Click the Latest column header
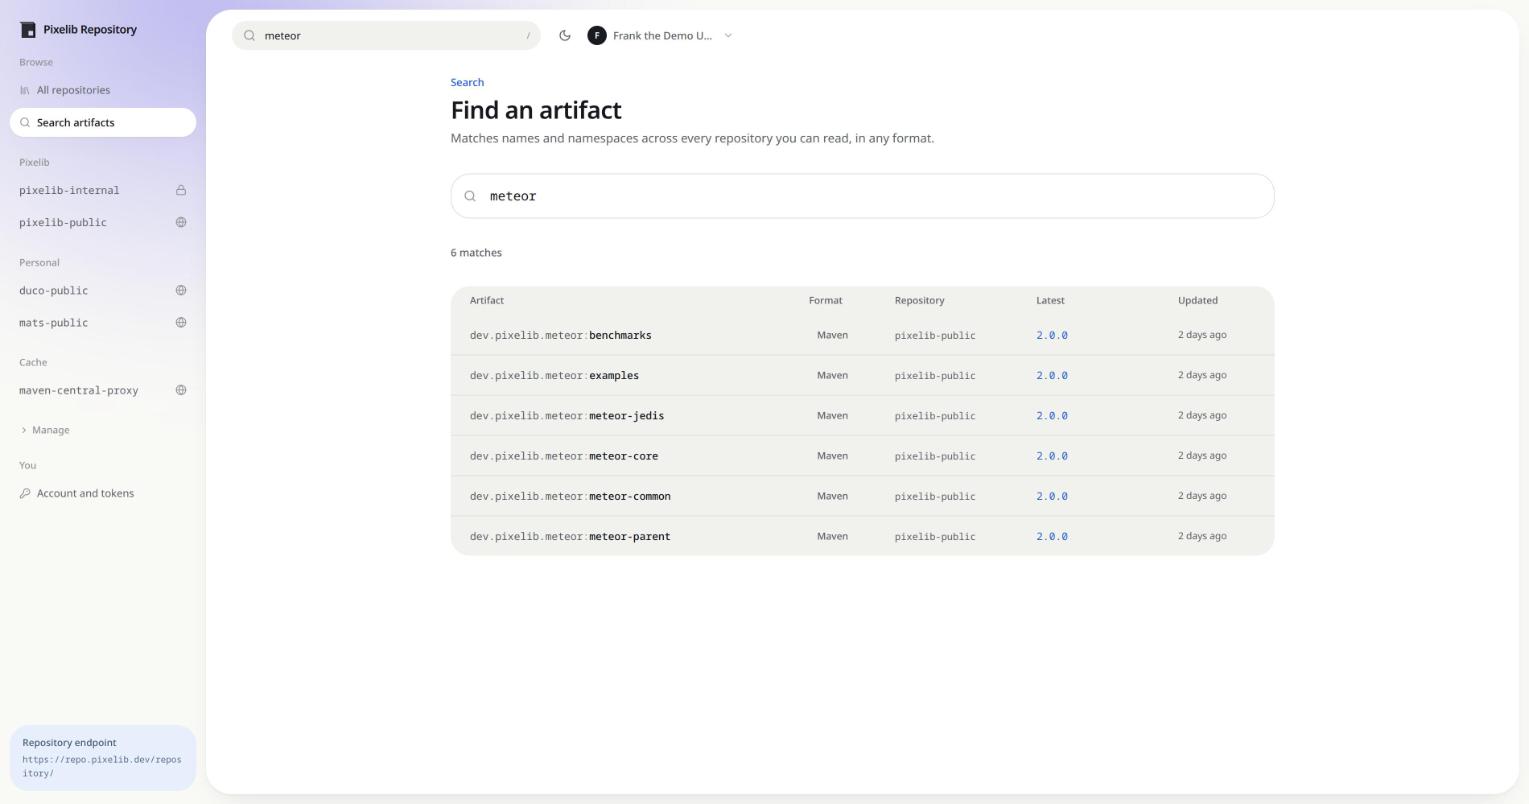Image resolution: width=1529 pixels, height=804 pixels. [x=1050, y=300]
